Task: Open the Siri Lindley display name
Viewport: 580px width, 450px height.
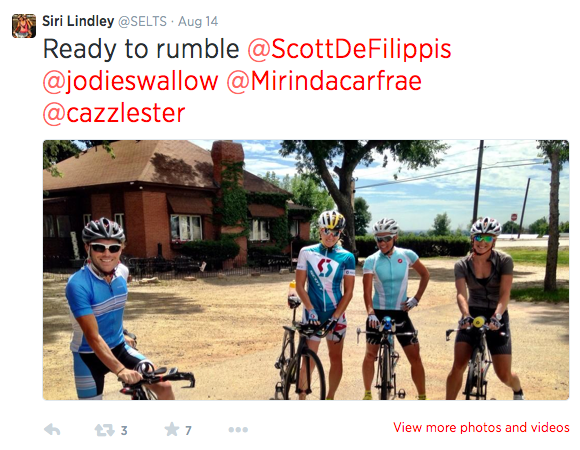Action: point(78,21)
